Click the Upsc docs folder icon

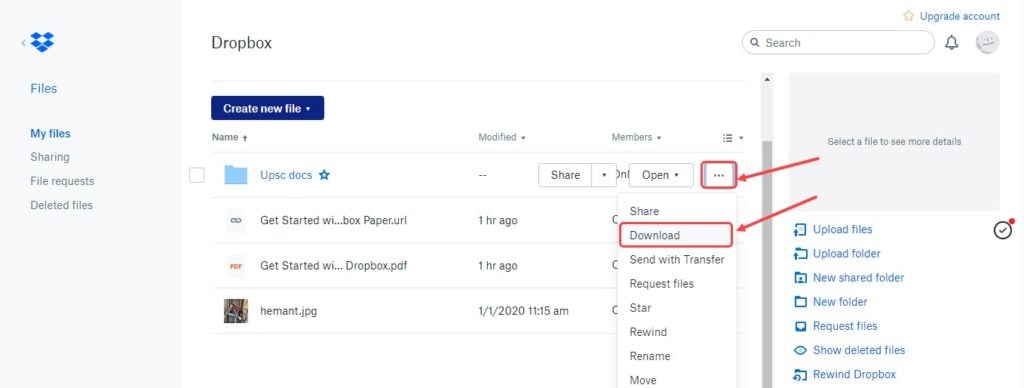(x=236, y=175)
